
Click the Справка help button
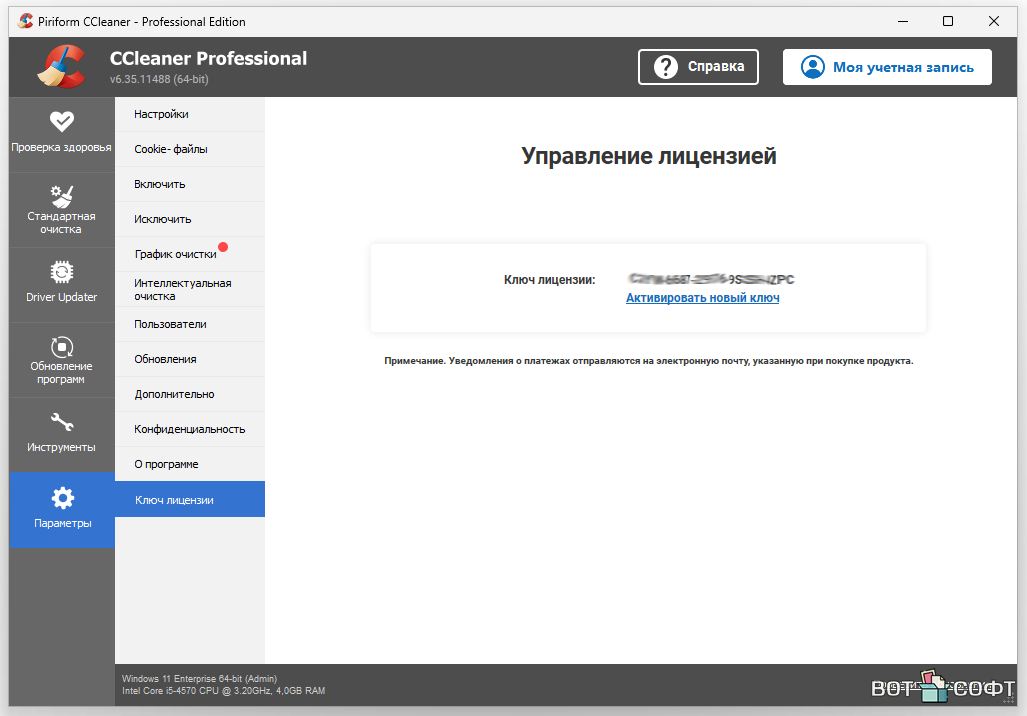(x=698, y=67)
